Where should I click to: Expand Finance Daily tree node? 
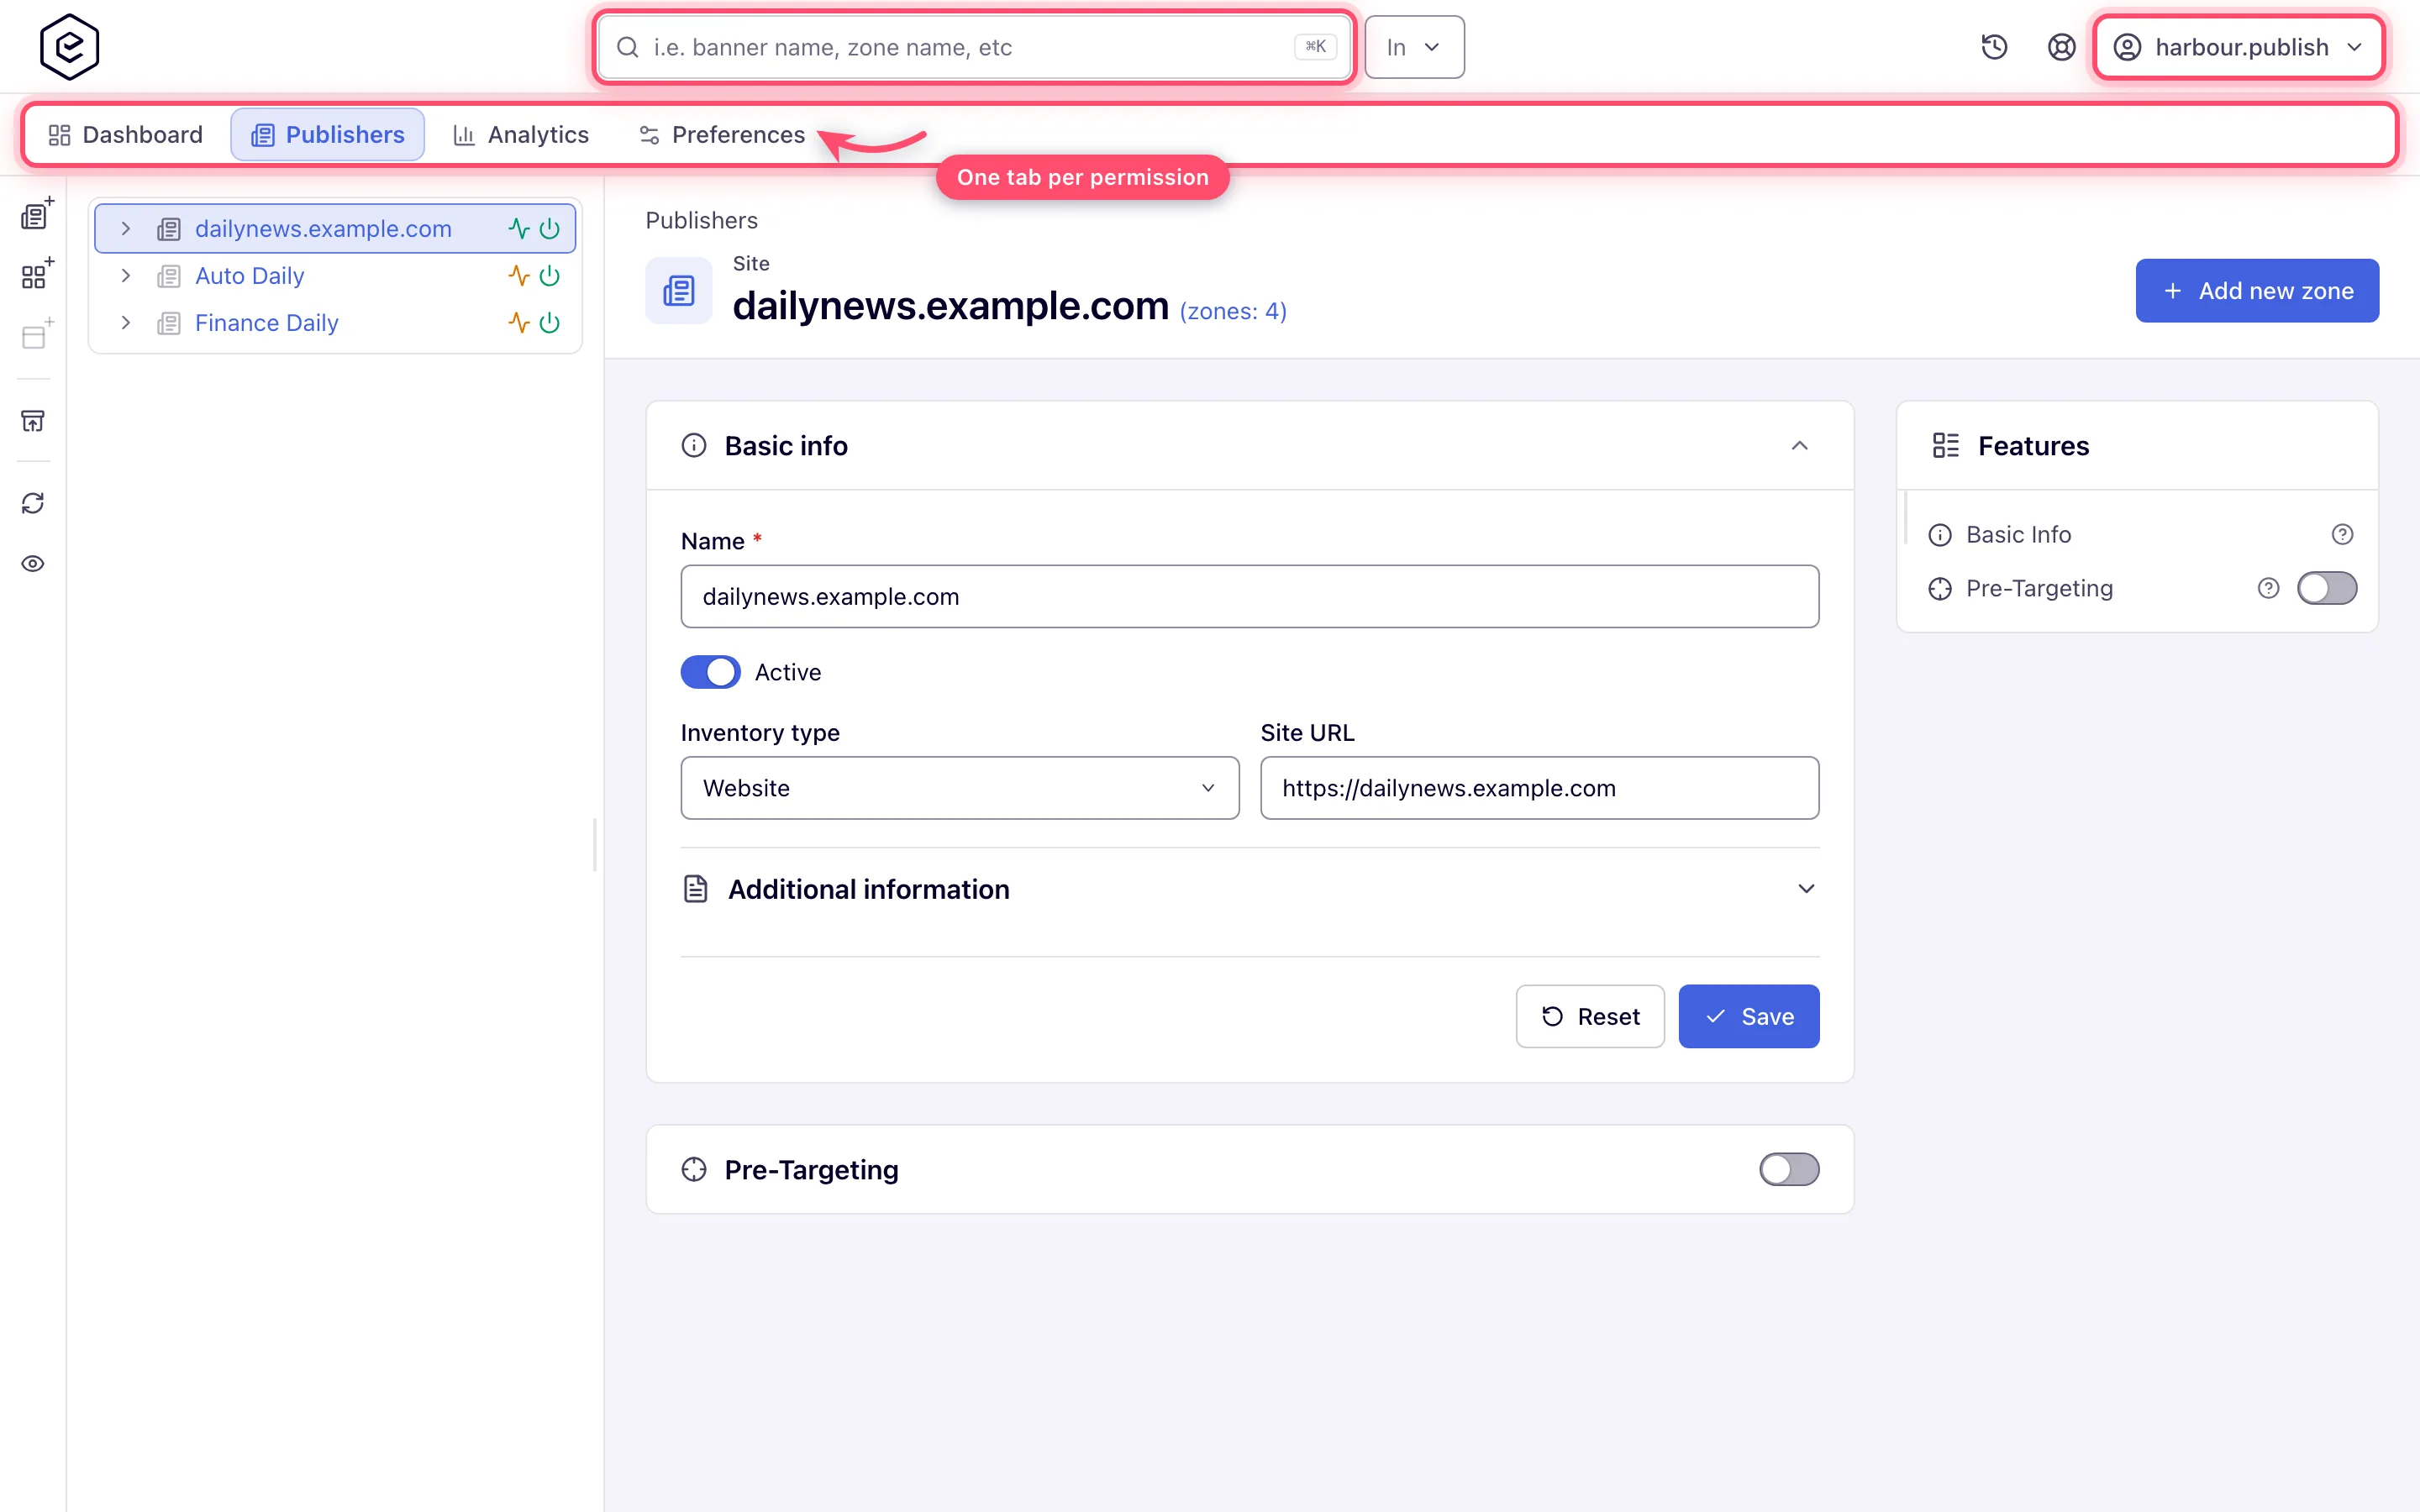click(126, 323)
